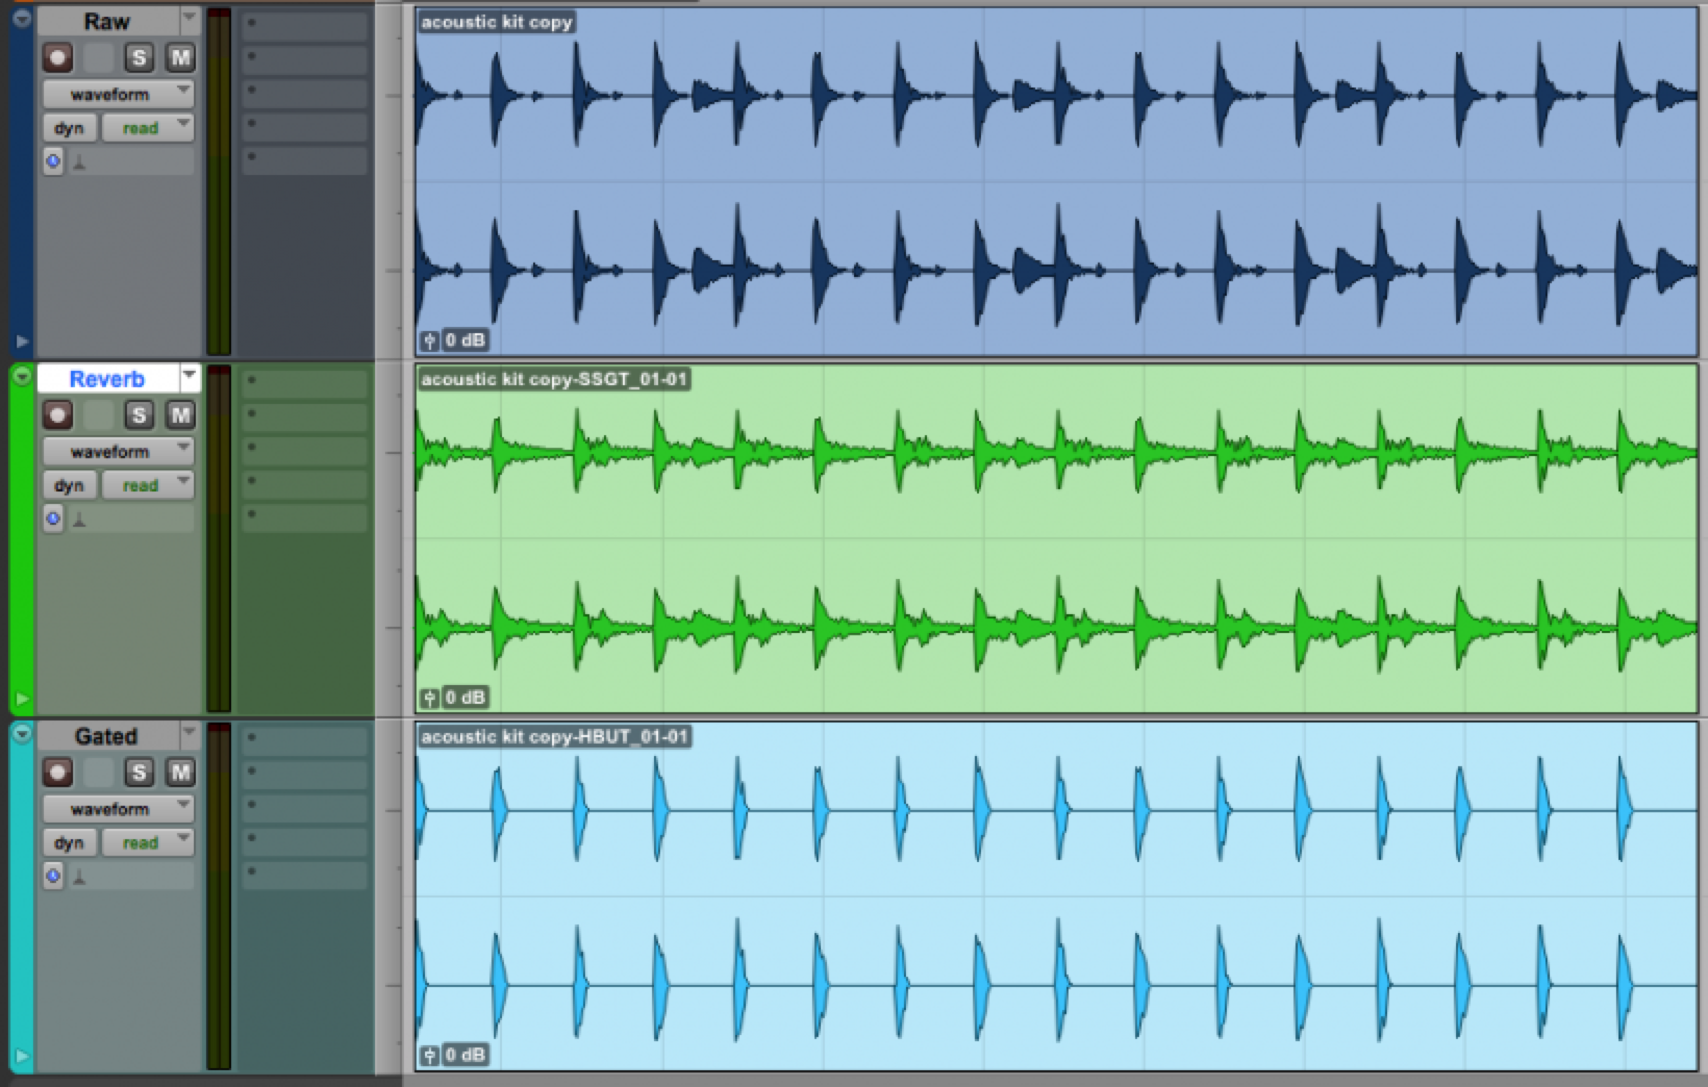The height and width of the screenshot is (1087, 1708).
Task: Select the Reverb track name
Action: (x=107, y=378)
